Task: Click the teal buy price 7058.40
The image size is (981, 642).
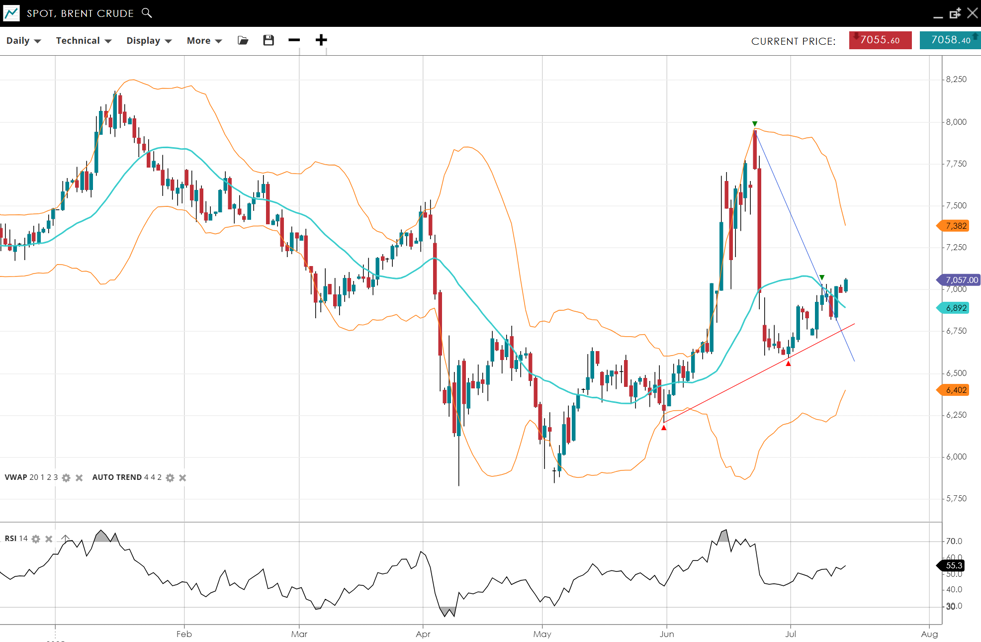Action: (x=949, y=40)
